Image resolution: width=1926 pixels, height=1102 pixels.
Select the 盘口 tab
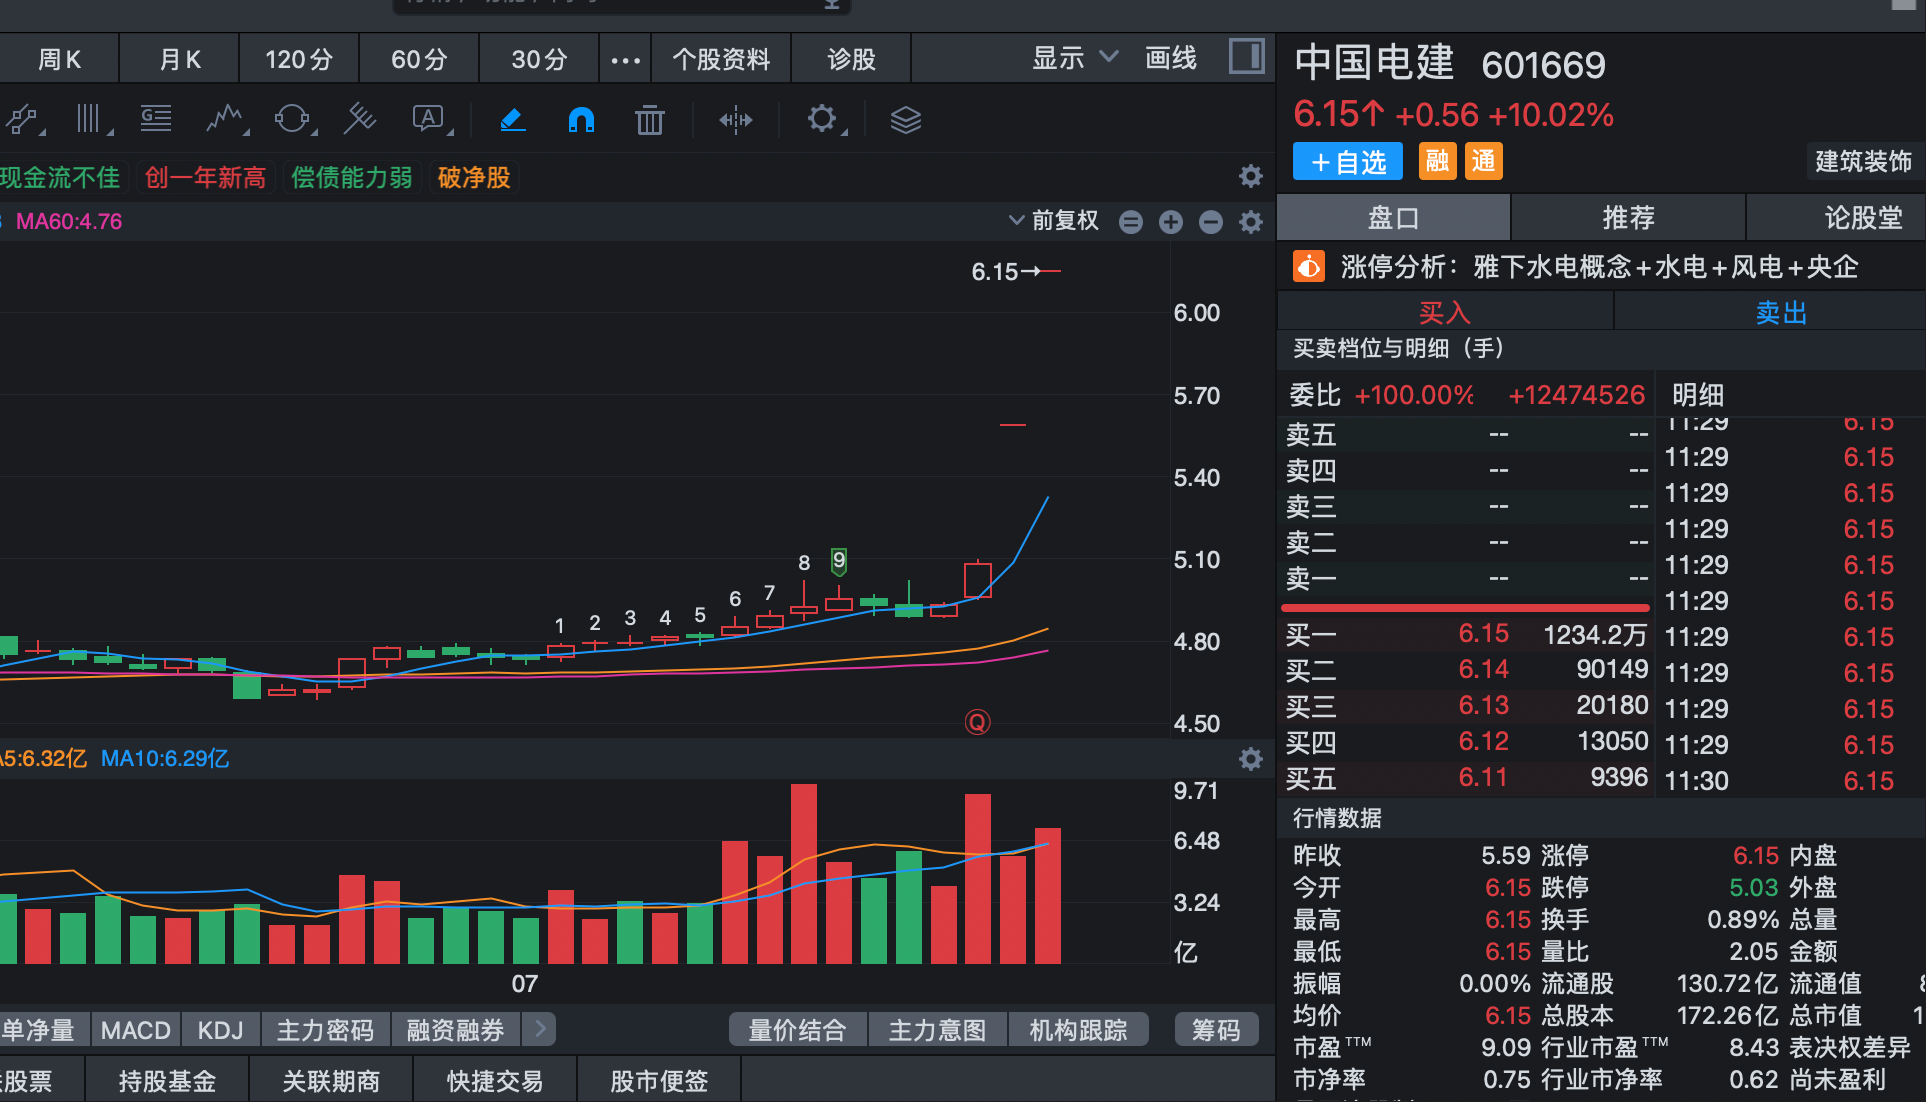[1393, 217]
